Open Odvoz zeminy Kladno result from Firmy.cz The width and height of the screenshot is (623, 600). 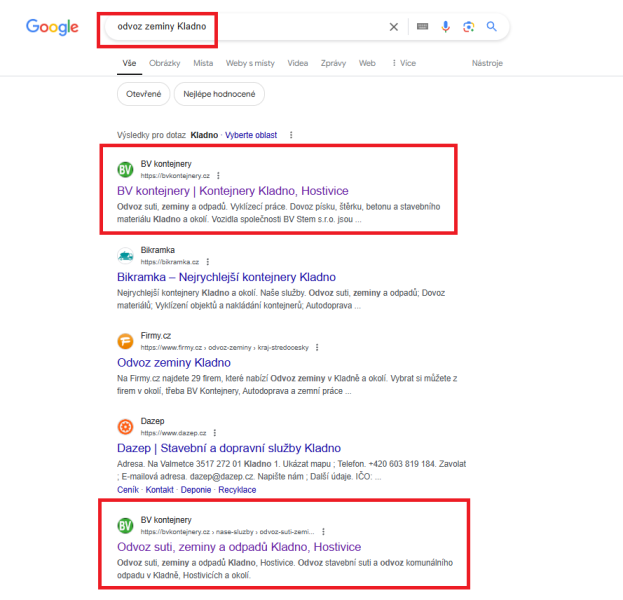[174, 363]
